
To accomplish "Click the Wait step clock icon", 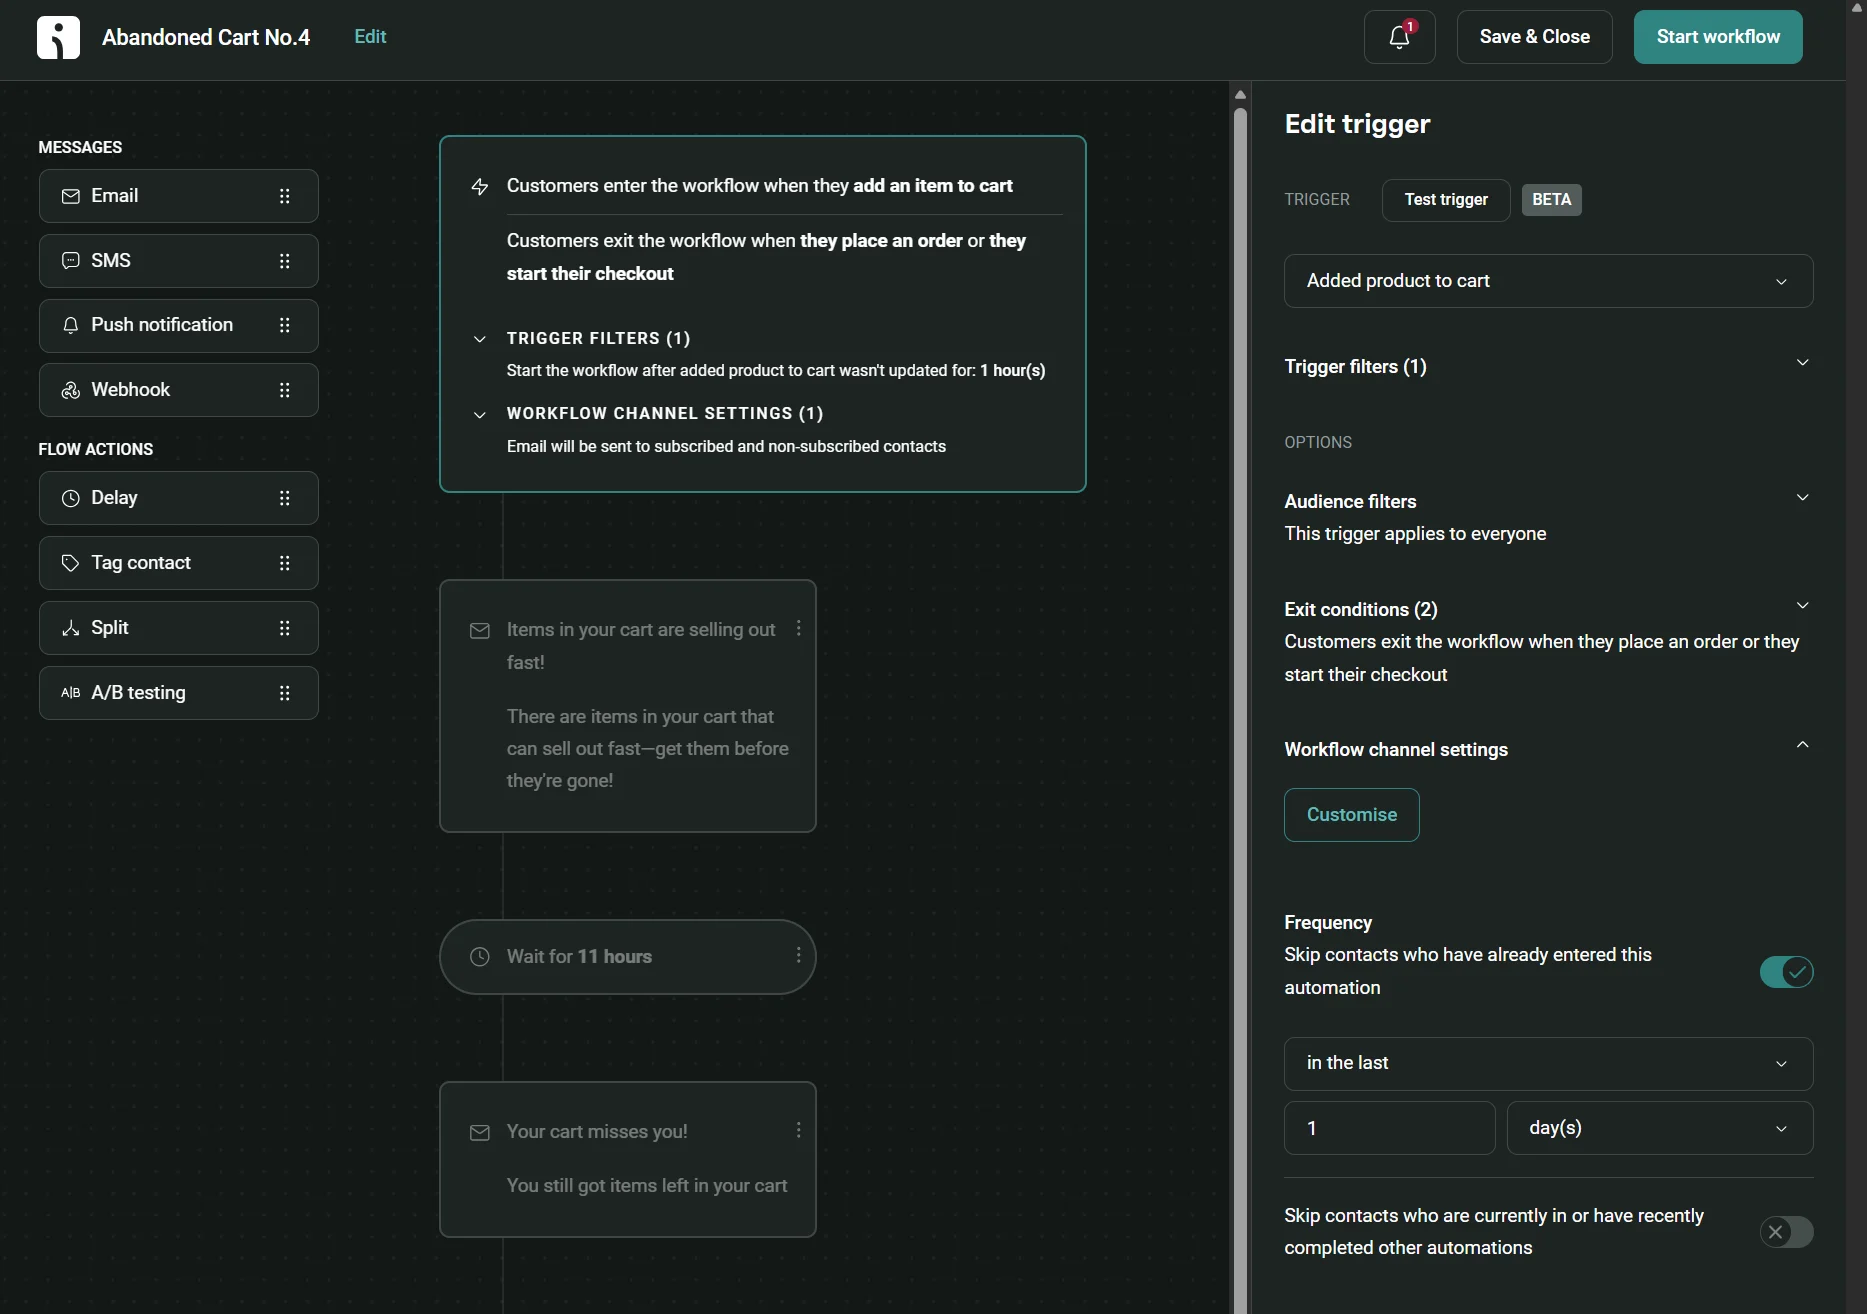I will coord(480,957).
